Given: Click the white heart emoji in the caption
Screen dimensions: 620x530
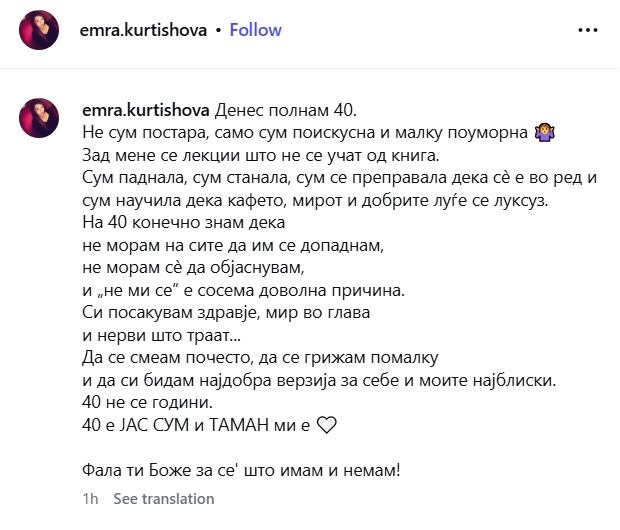Looking at the screenshot, I should tap(325, 425).
